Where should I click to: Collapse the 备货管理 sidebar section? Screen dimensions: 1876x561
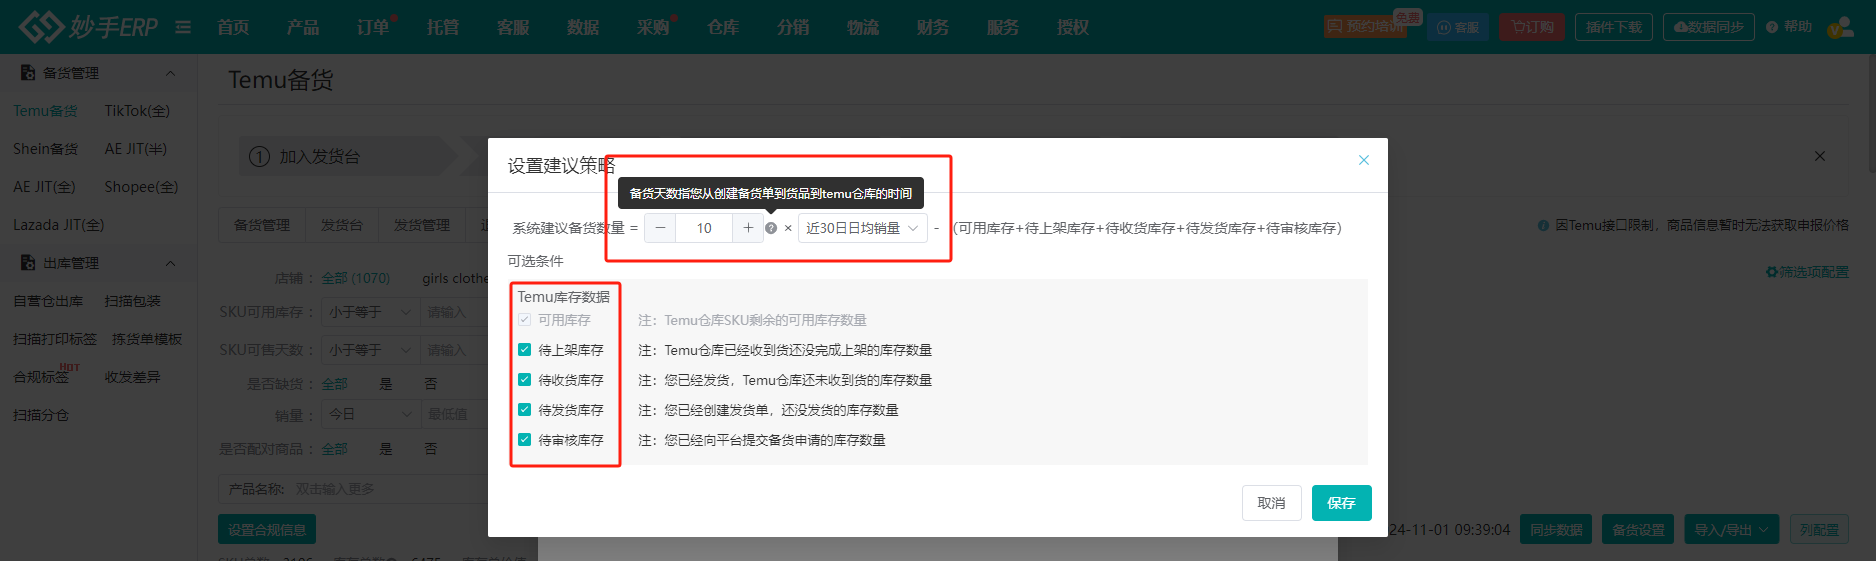point(170,73)
